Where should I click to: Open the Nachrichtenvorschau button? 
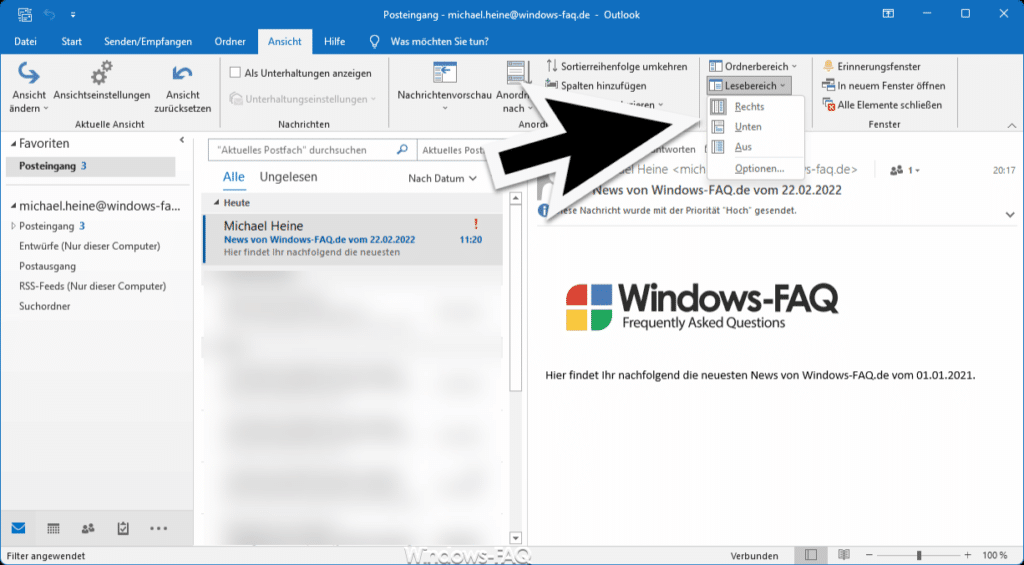click(445, 87)
